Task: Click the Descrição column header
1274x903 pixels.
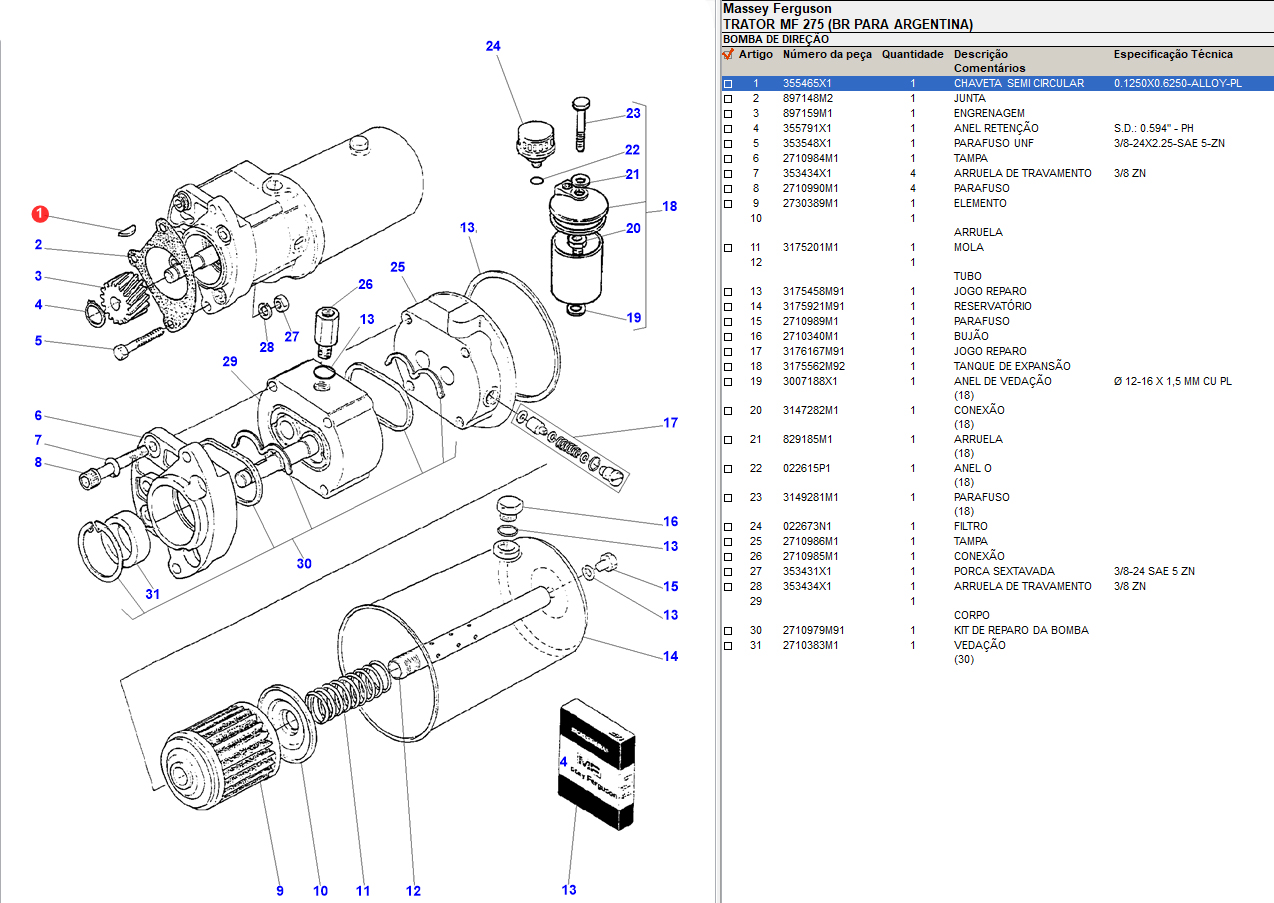Action: click(980, 55)
